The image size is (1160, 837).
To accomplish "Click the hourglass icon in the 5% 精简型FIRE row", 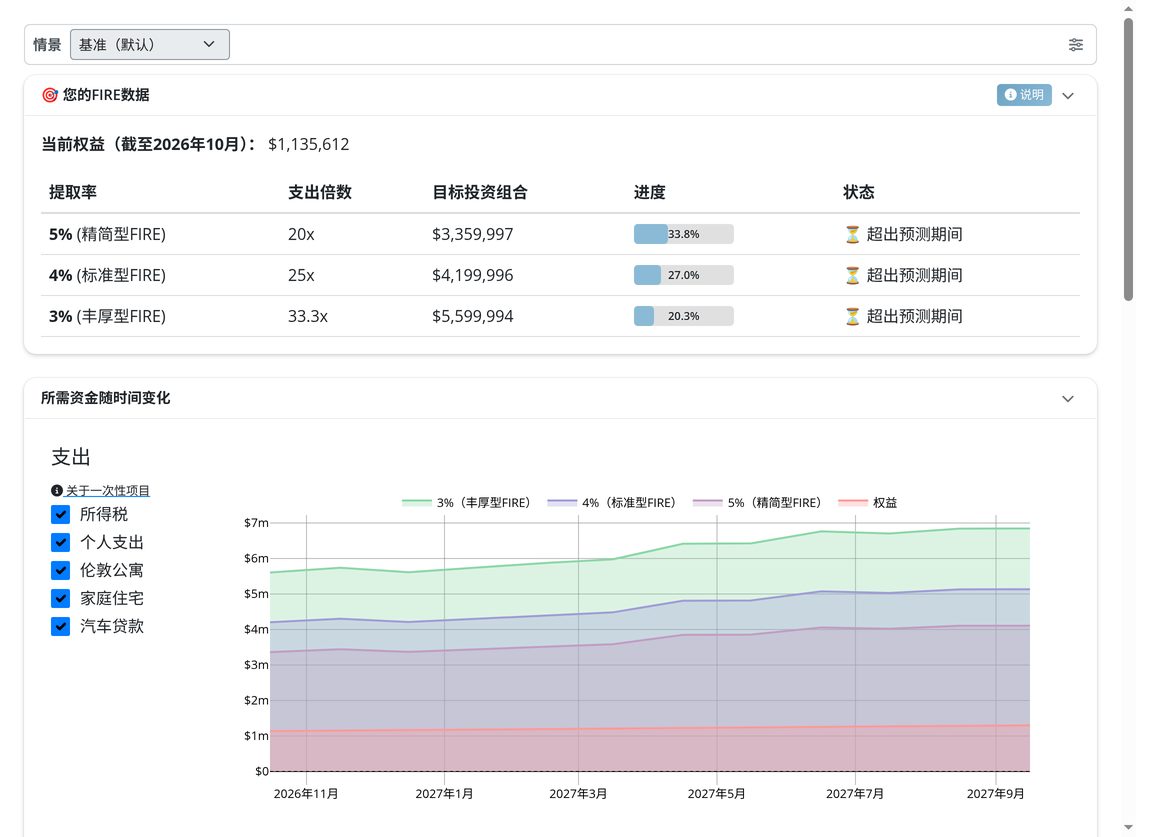I will point(852,235).
